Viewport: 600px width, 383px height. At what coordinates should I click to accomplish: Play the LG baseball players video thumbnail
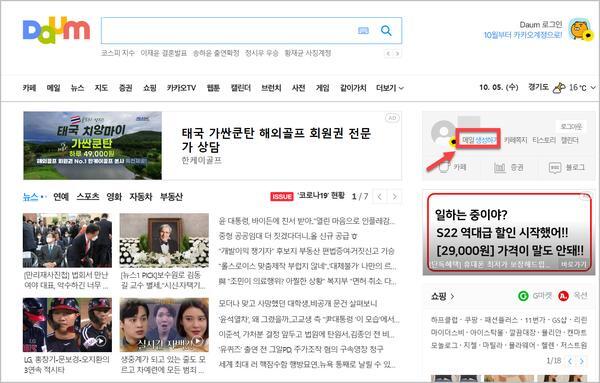pyautogui.click(x=67, y=325)
